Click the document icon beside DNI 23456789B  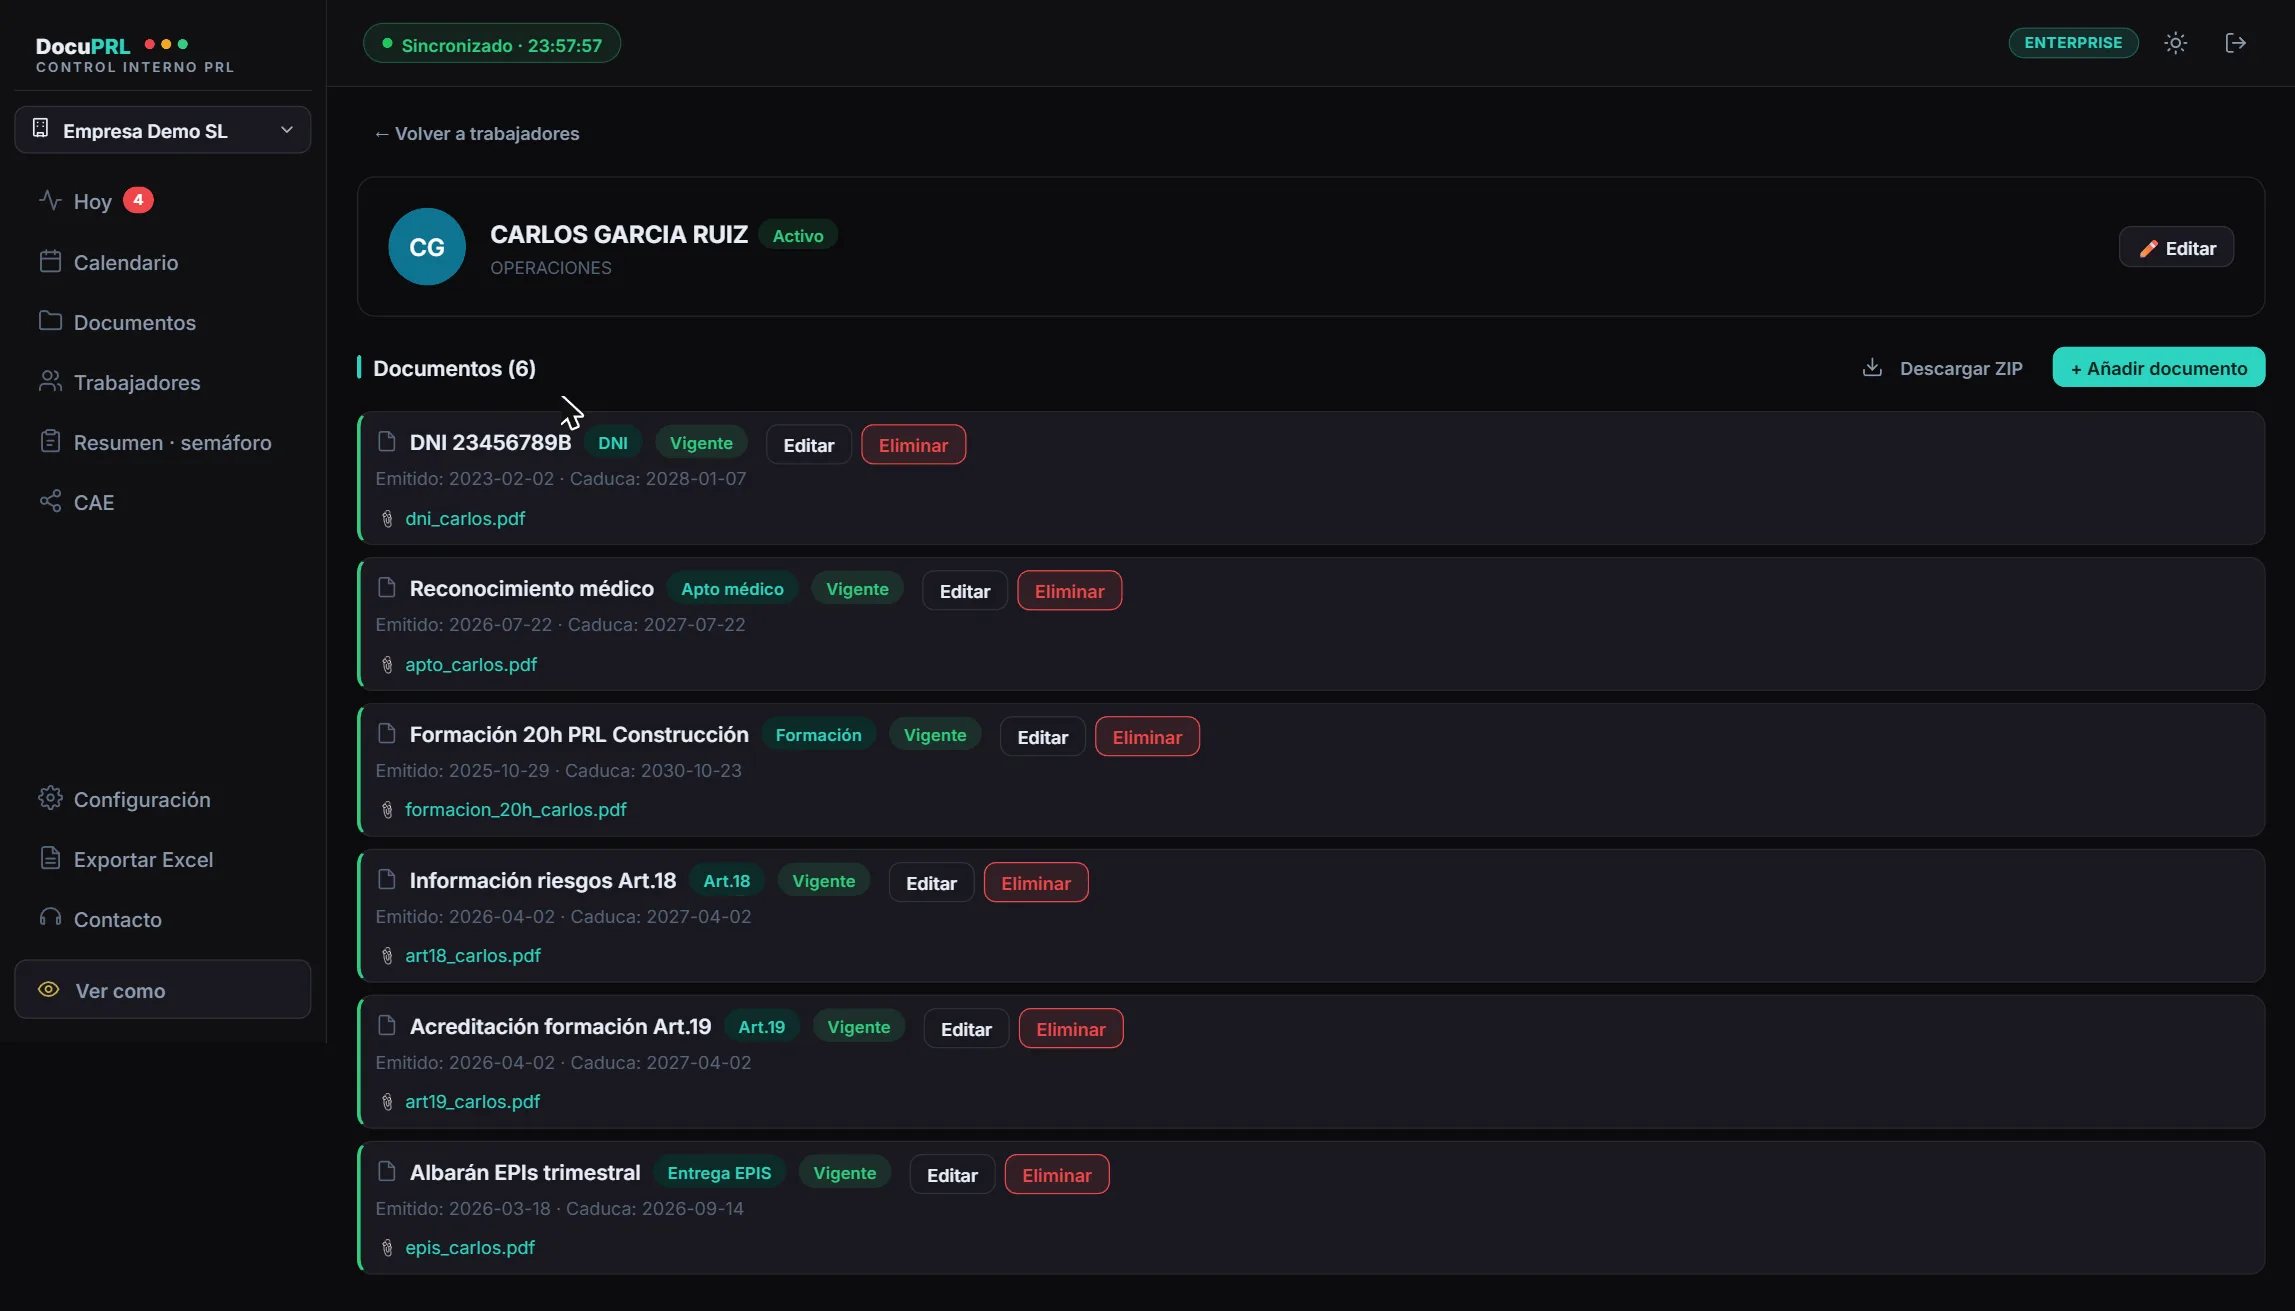click(x=387, y=442)
